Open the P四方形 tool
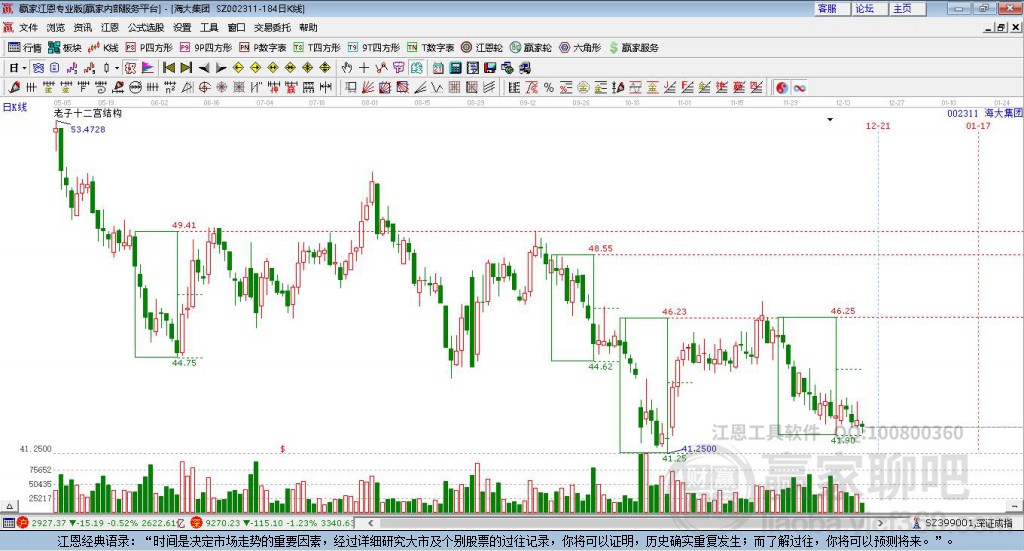Screen dimensions: 1024x551 [149, 48]
